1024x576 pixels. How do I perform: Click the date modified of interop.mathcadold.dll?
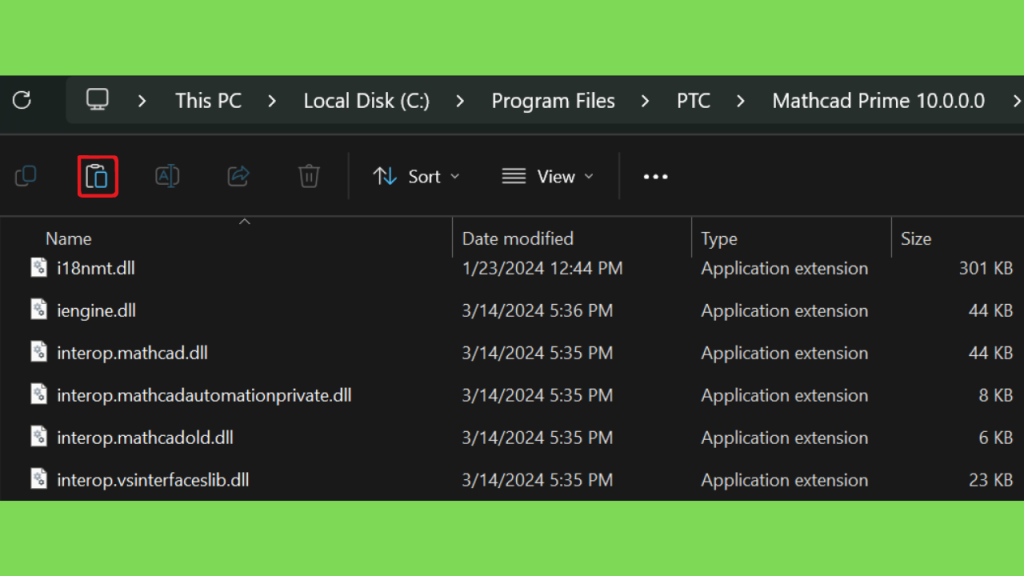(537, 438)
